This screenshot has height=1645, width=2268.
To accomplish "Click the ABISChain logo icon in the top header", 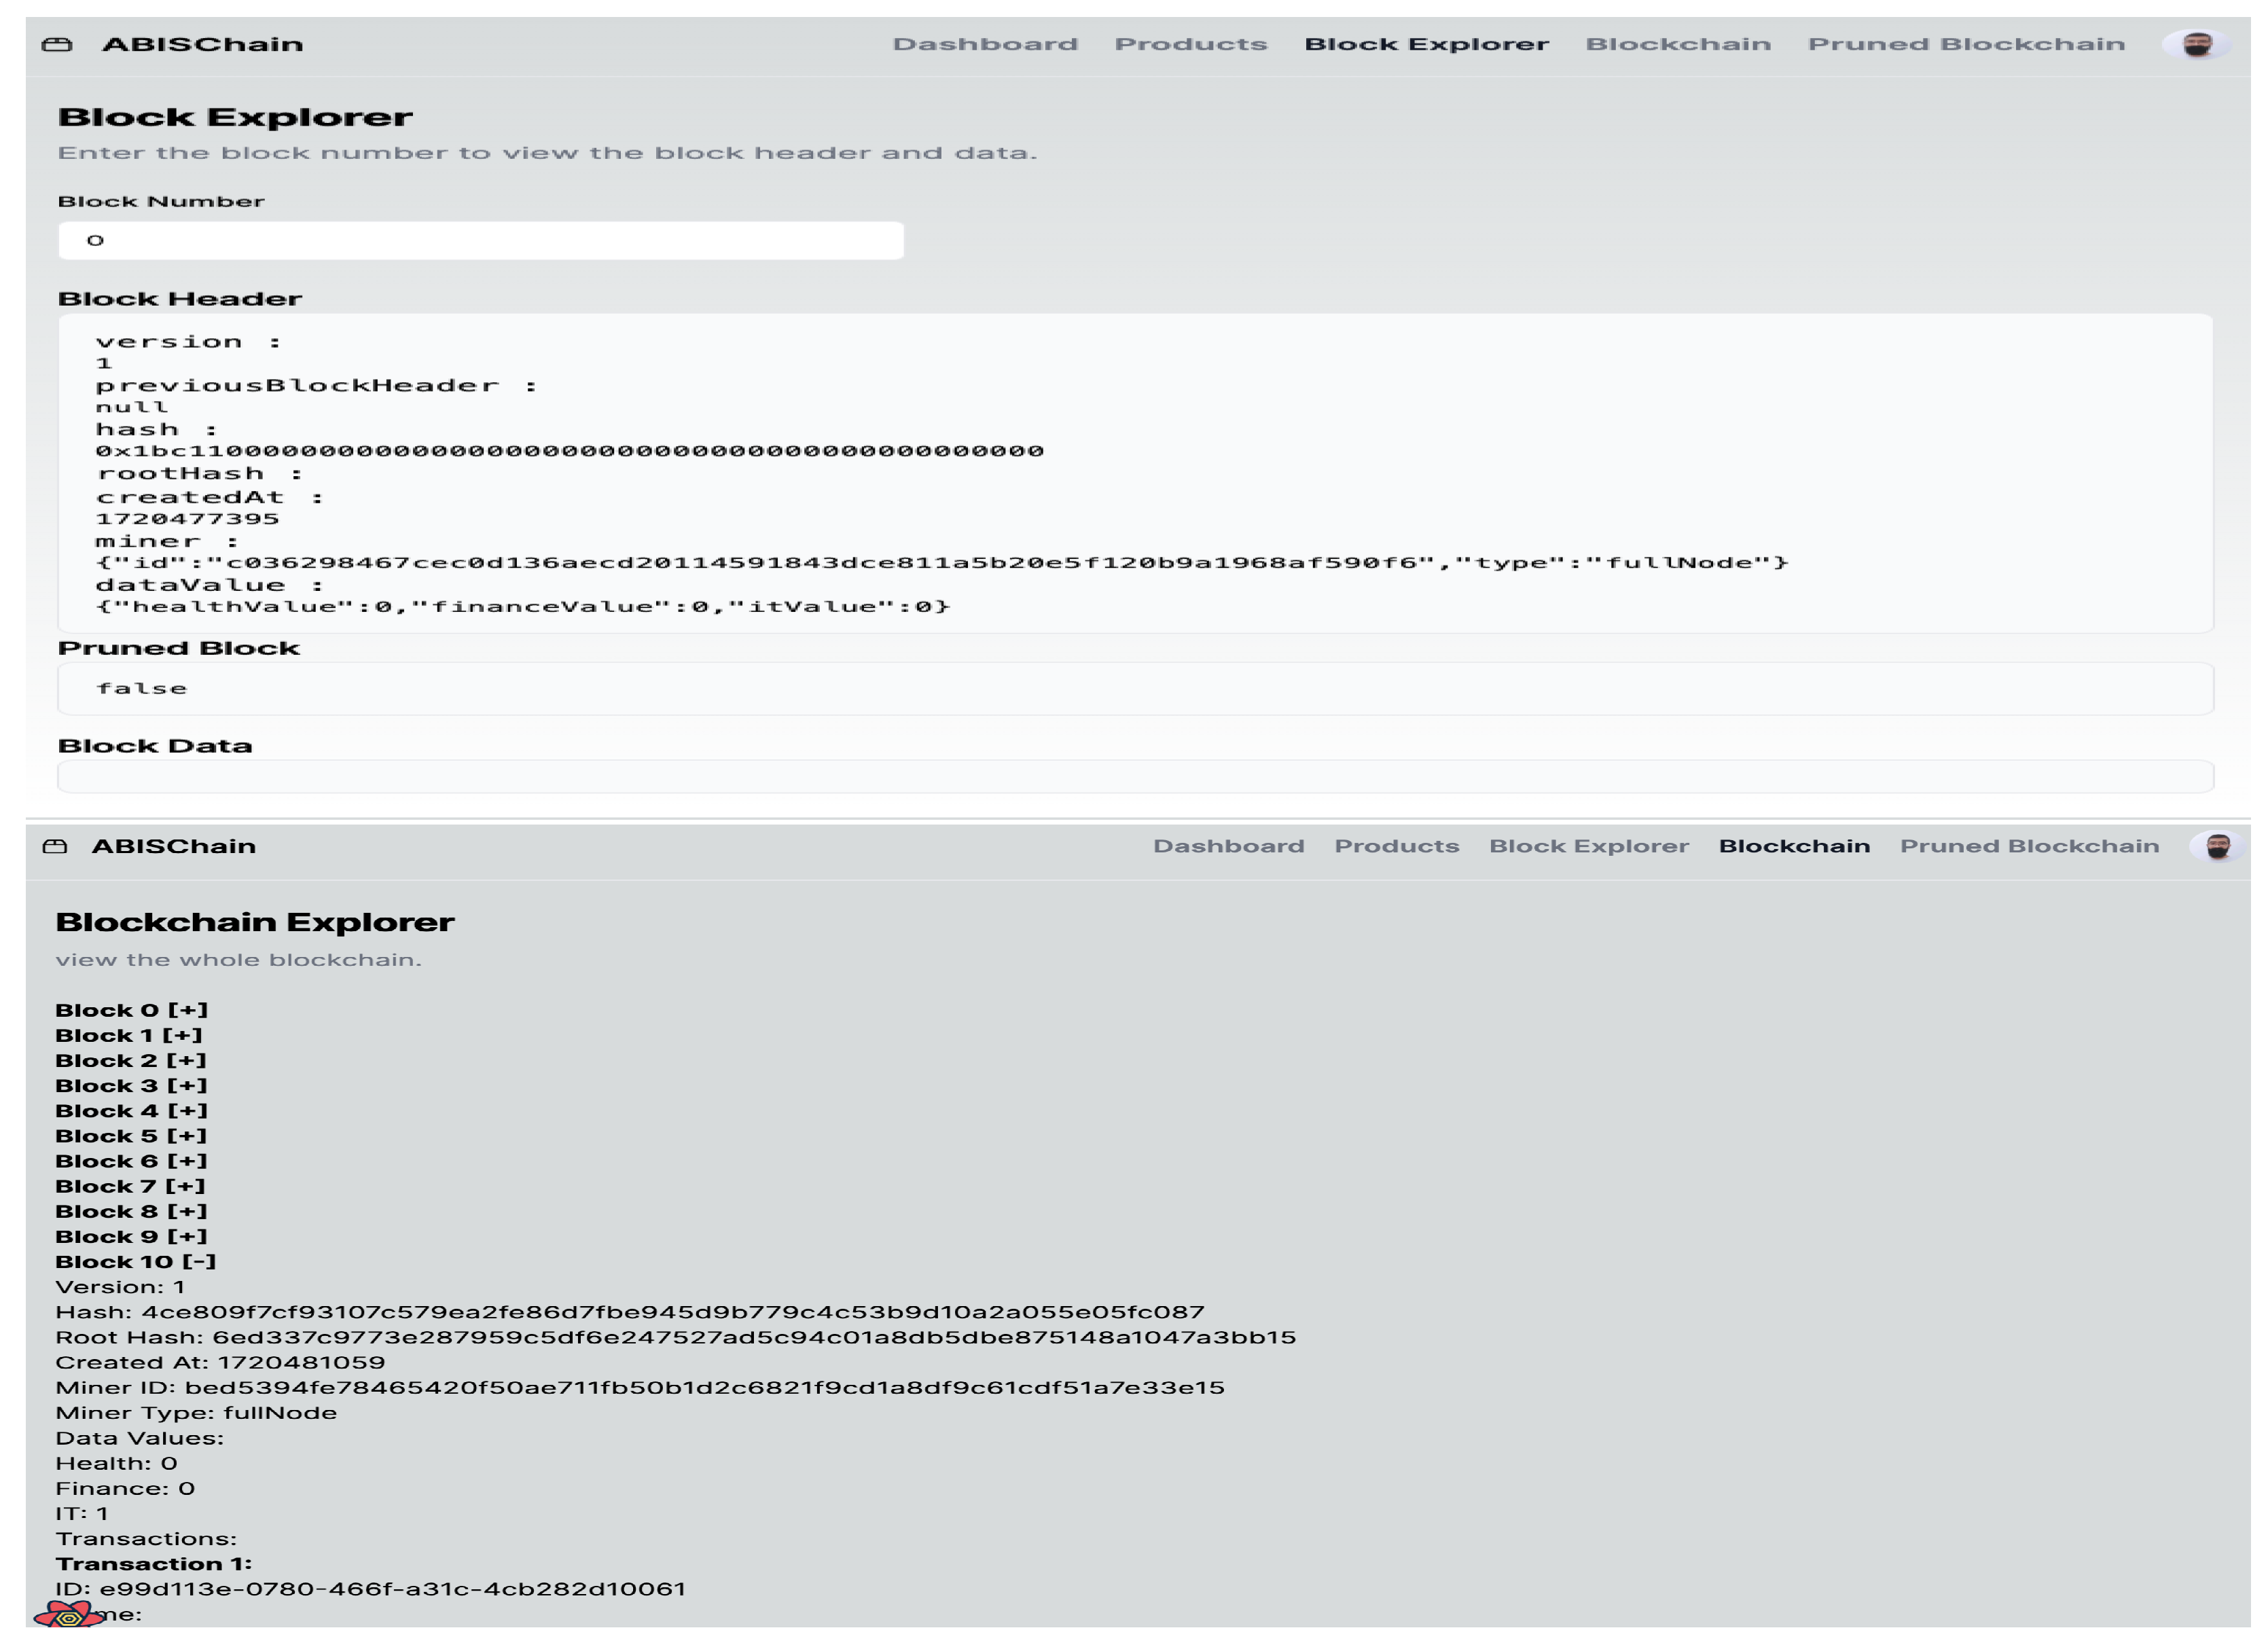I will click(57, 44).
